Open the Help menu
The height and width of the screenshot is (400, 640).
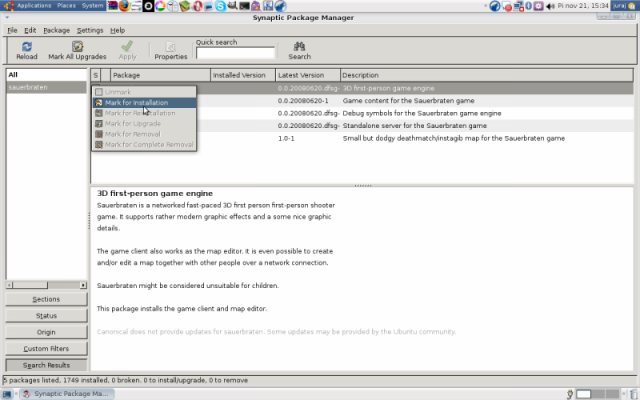coord(118,30)
